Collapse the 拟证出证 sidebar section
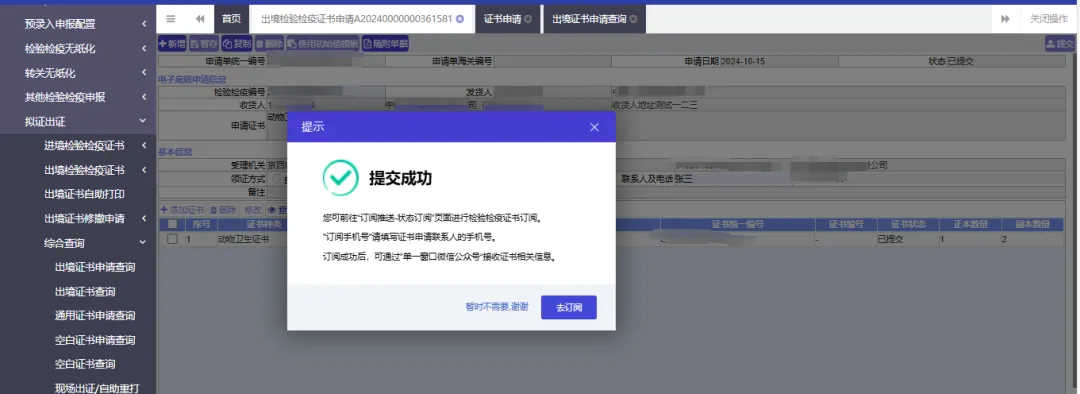This screenshot has height=394, width=1080. (x=78, y=121)
